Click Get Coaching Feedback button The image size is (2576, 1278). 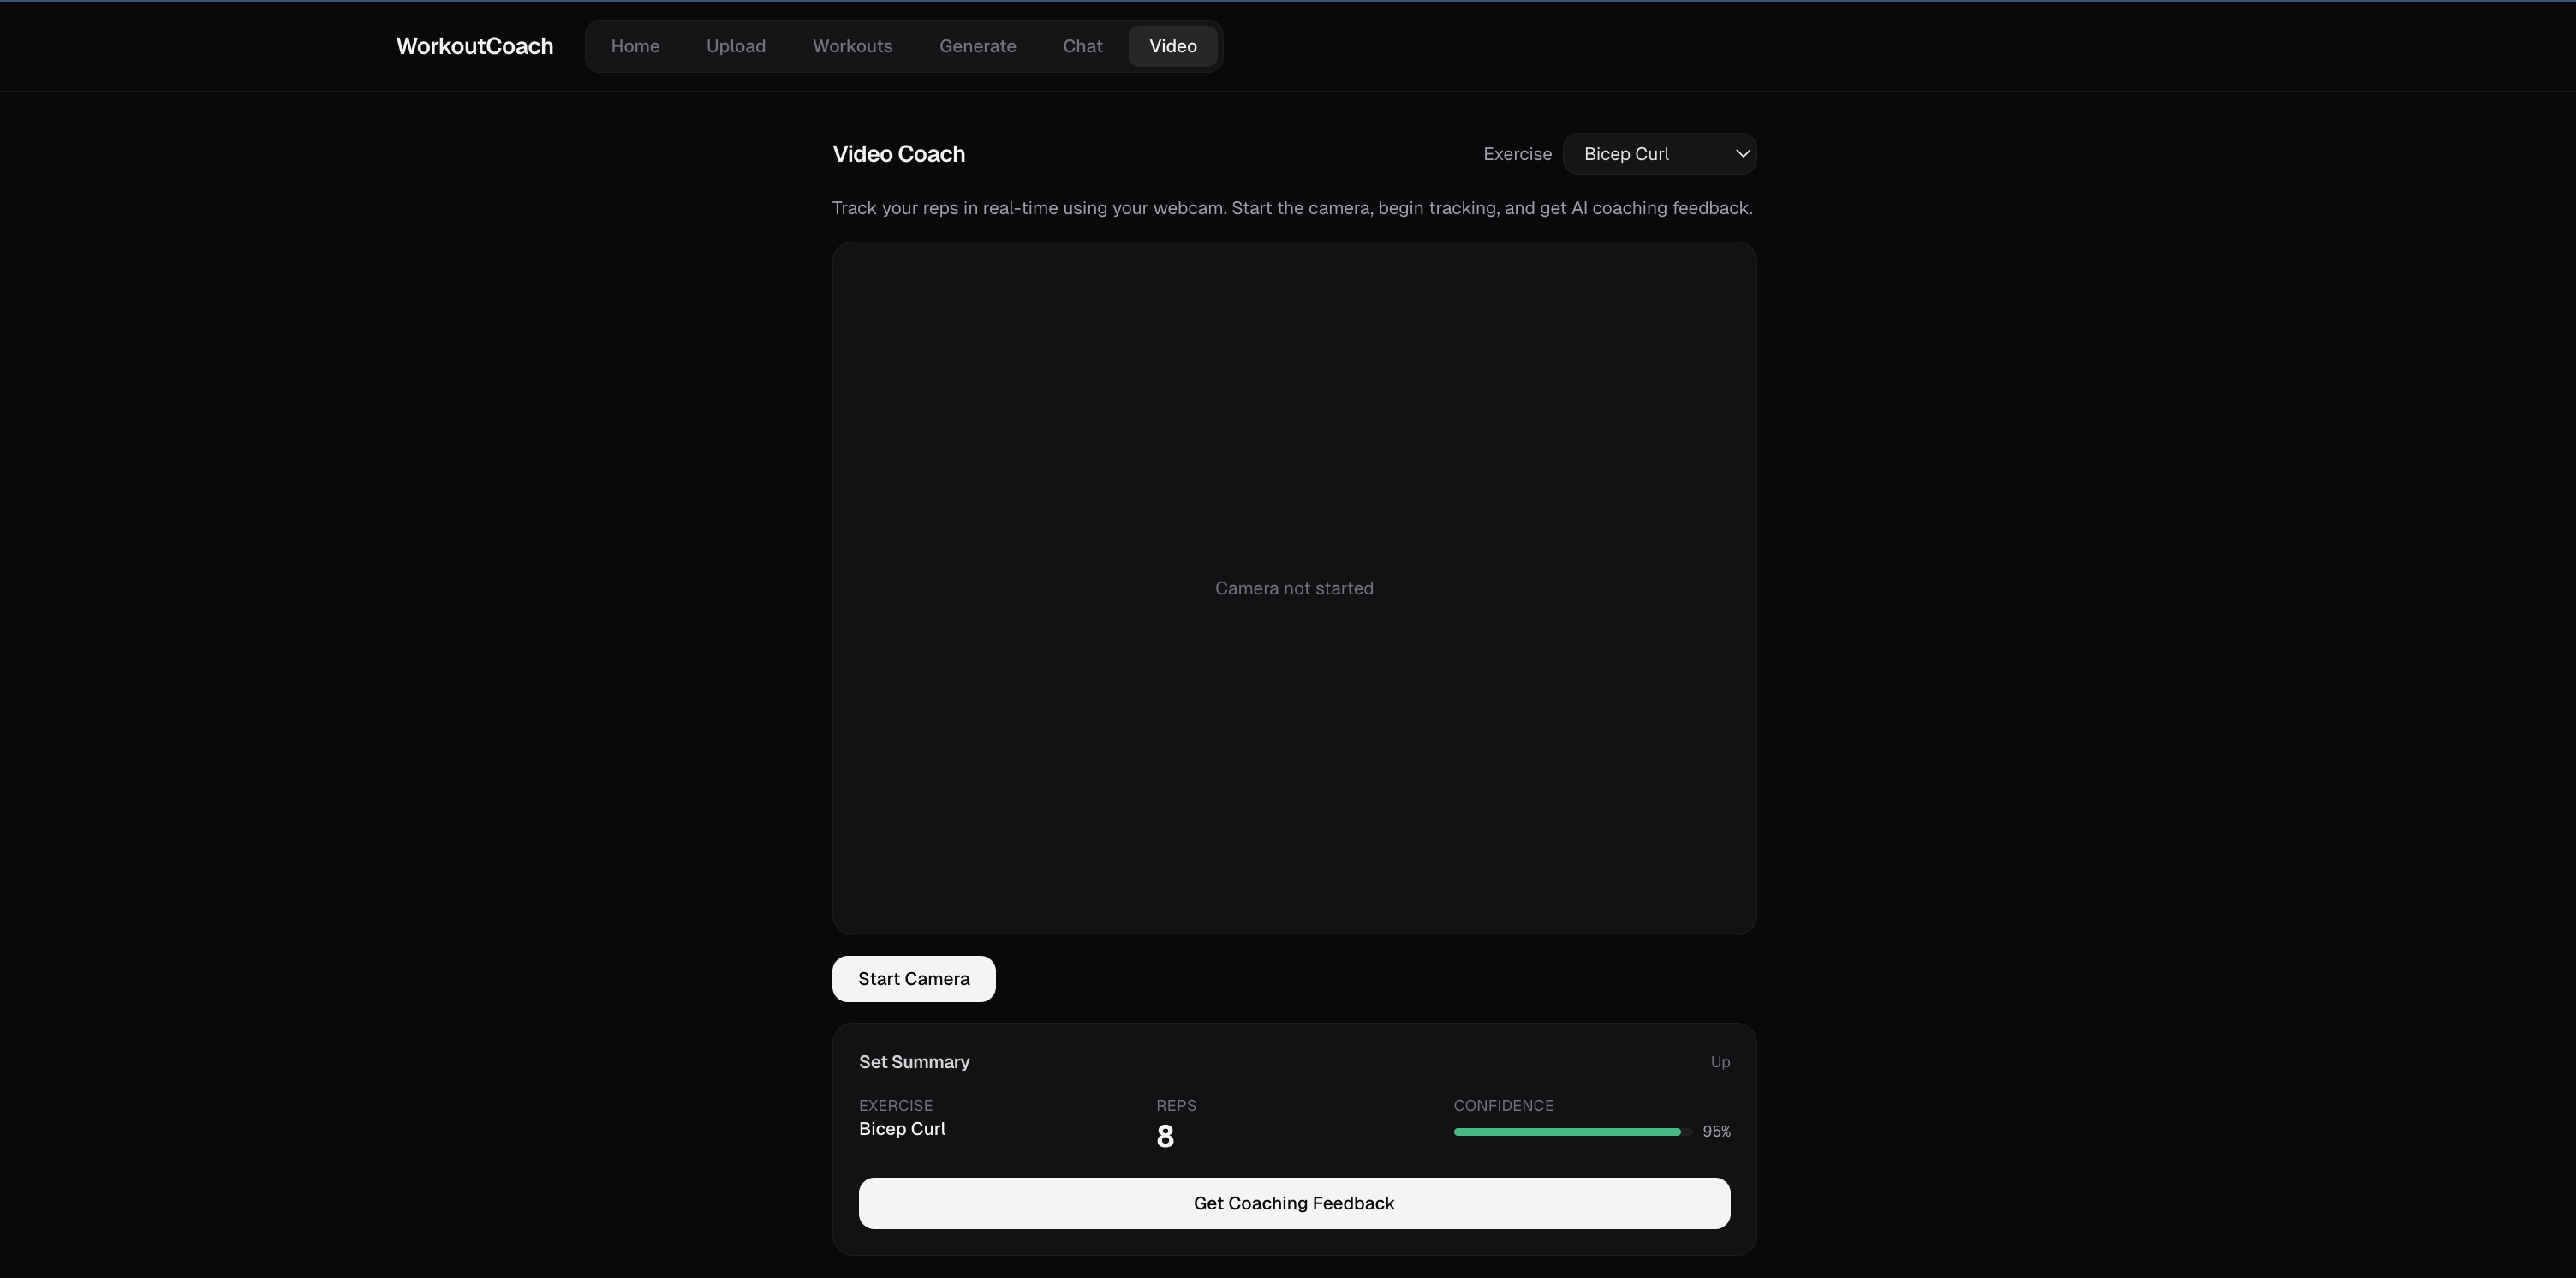(1293, 1203)
